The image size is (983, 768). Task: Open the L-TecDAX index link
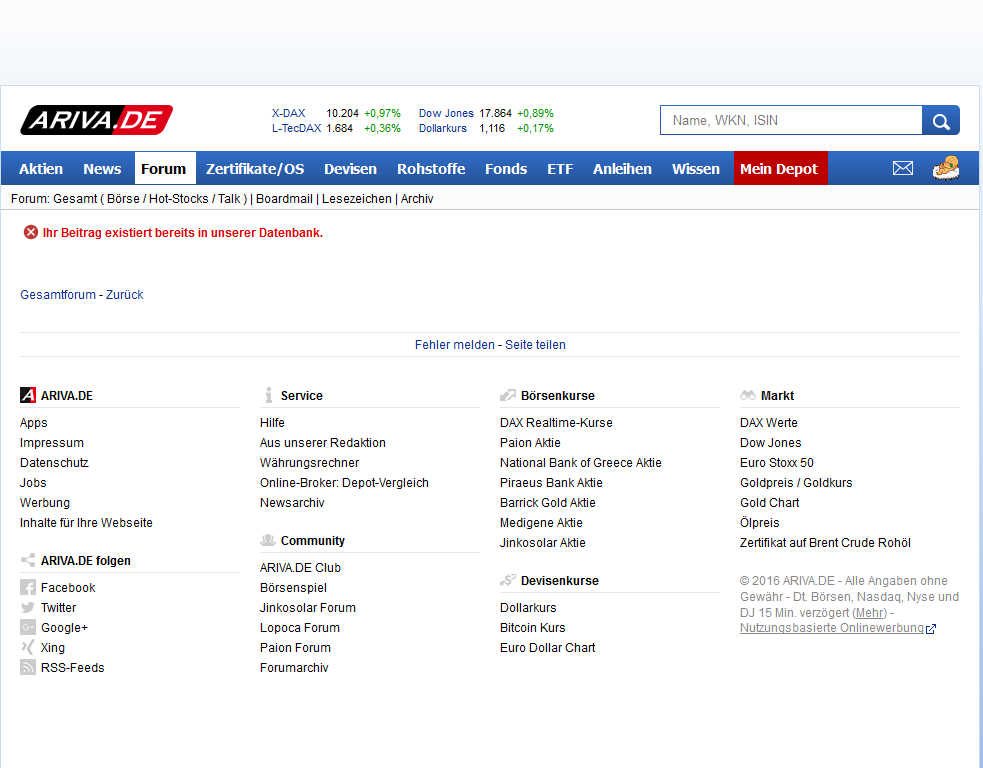coord(296,129)
